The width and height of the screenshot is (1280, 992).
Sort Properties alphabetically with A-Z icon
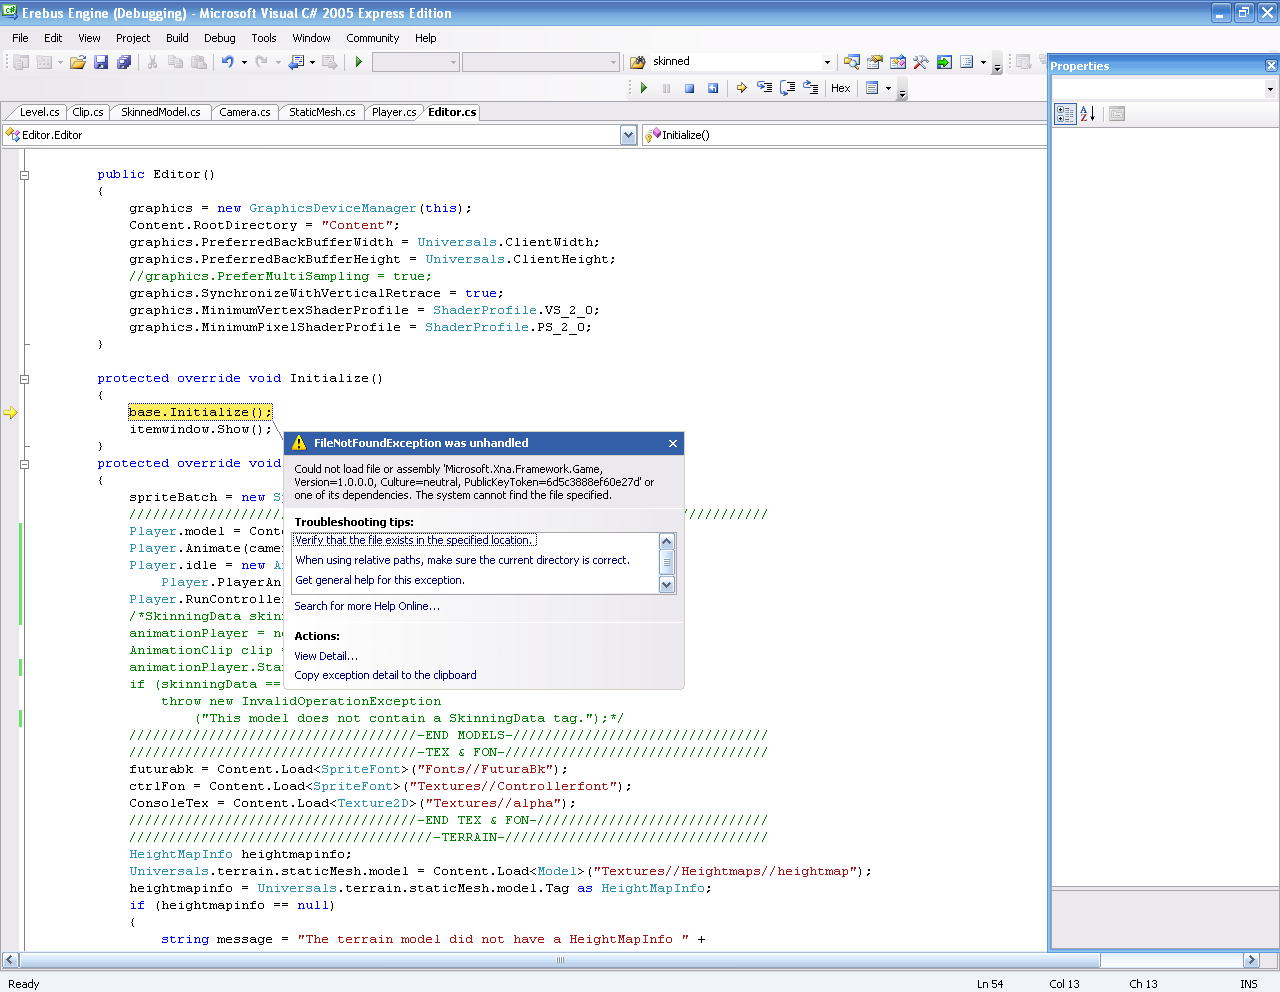point(1088,114)
